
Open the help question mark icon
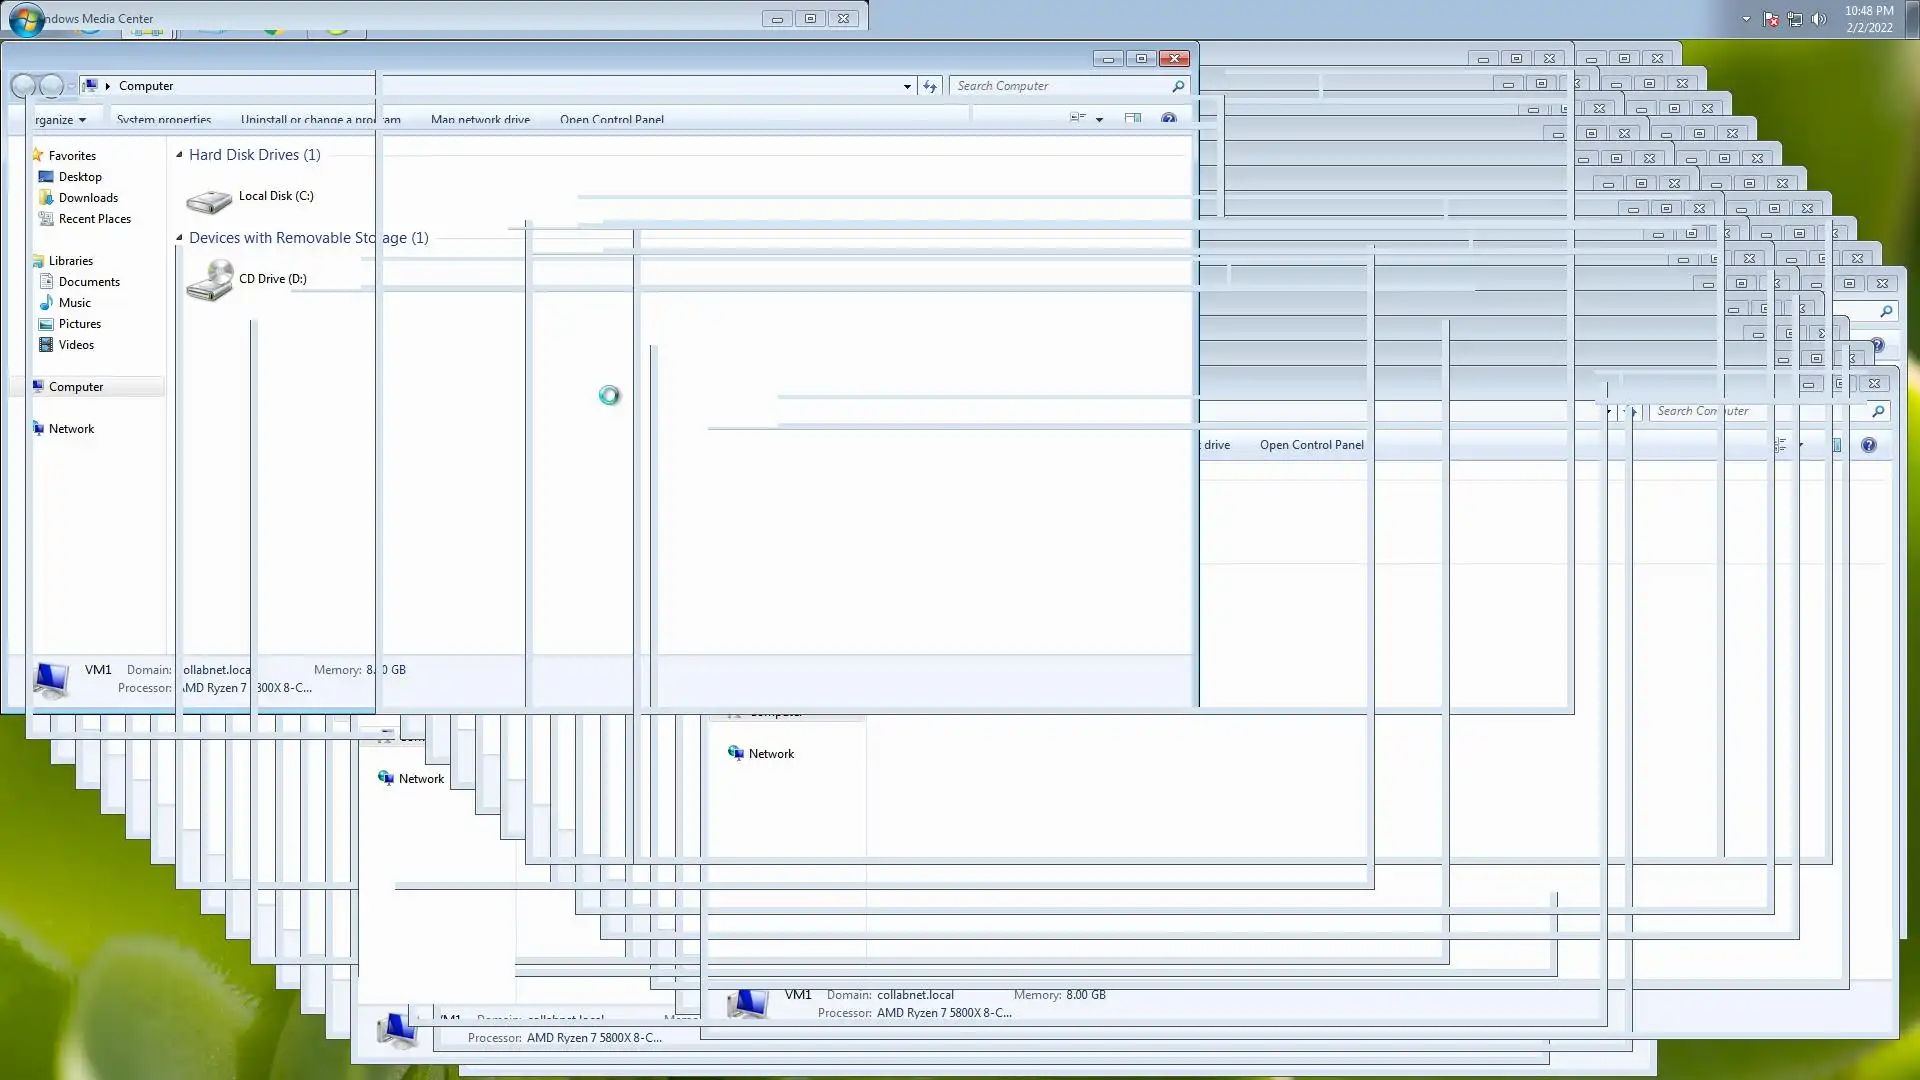(1168, 119)
